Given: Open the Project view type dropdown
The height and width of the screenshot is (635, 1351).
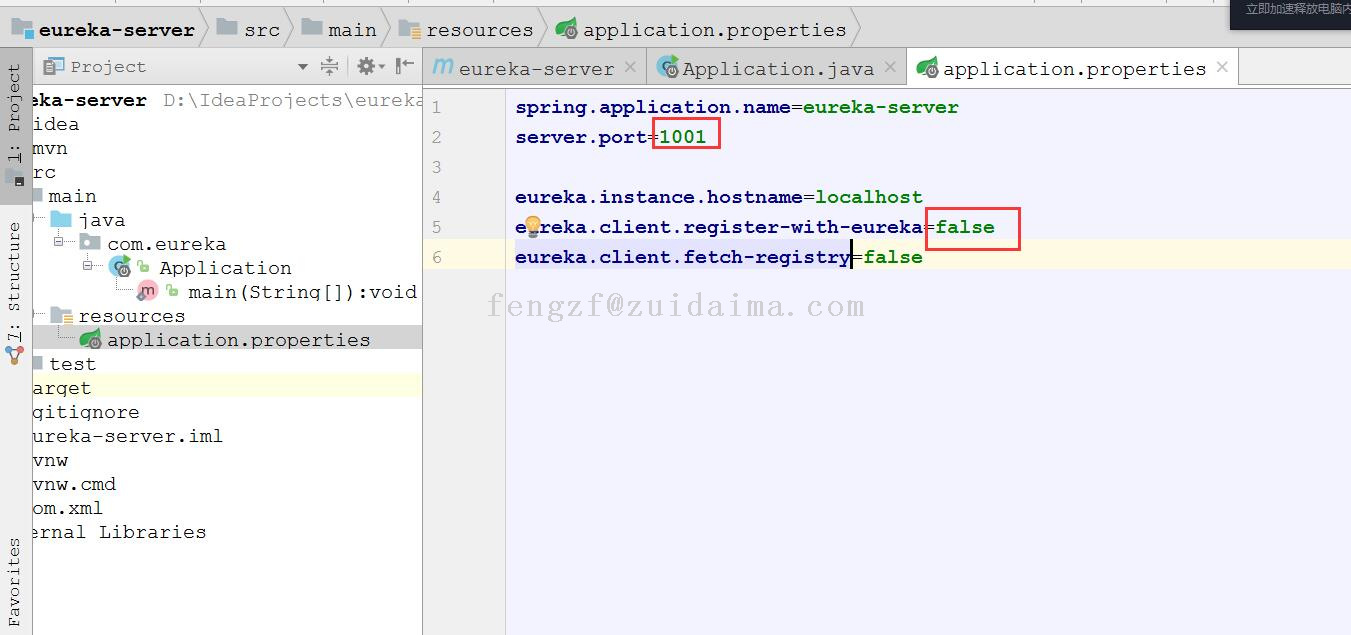Looking at the screenshot, I should (303, 67).
